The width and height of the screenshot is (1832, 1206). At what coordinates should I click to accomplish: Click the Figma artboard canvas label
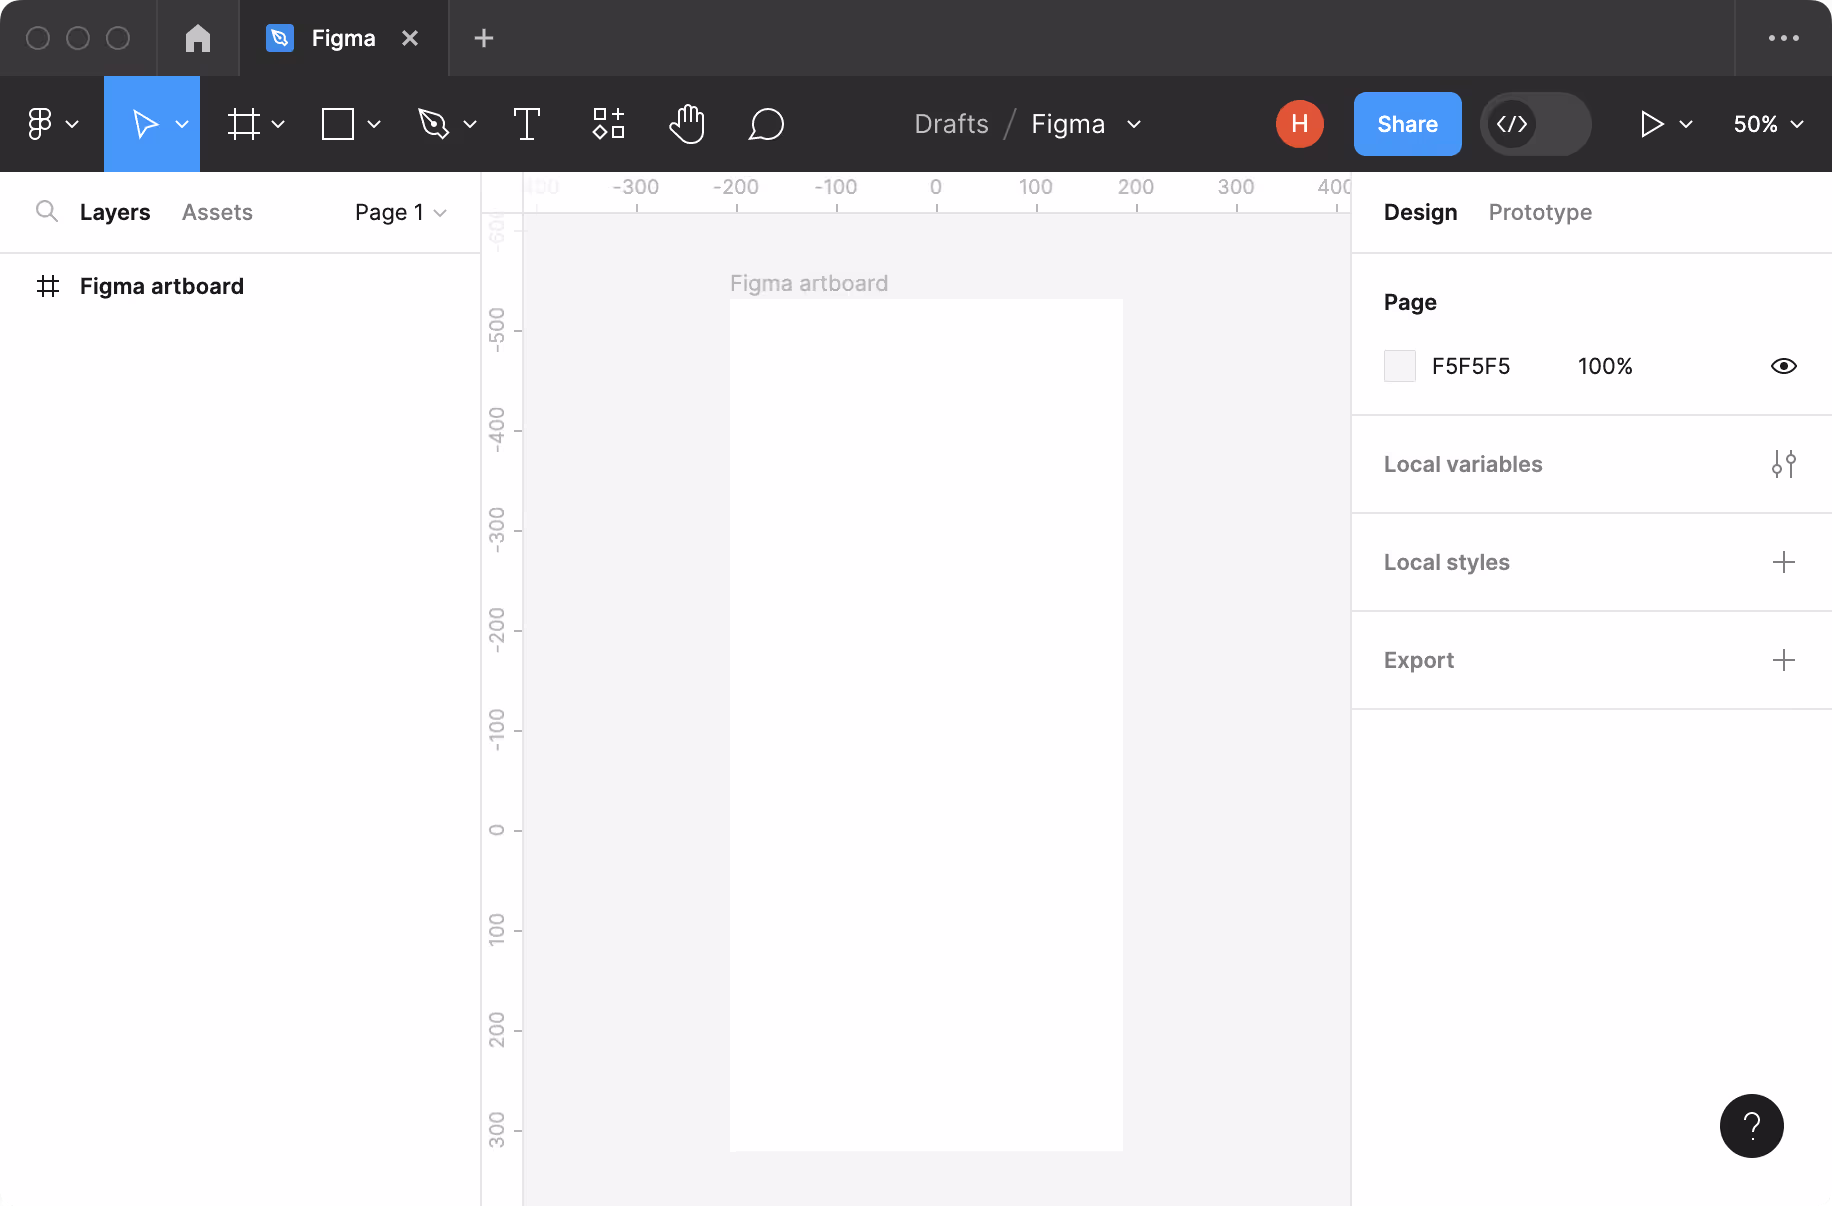pos(809,283)
